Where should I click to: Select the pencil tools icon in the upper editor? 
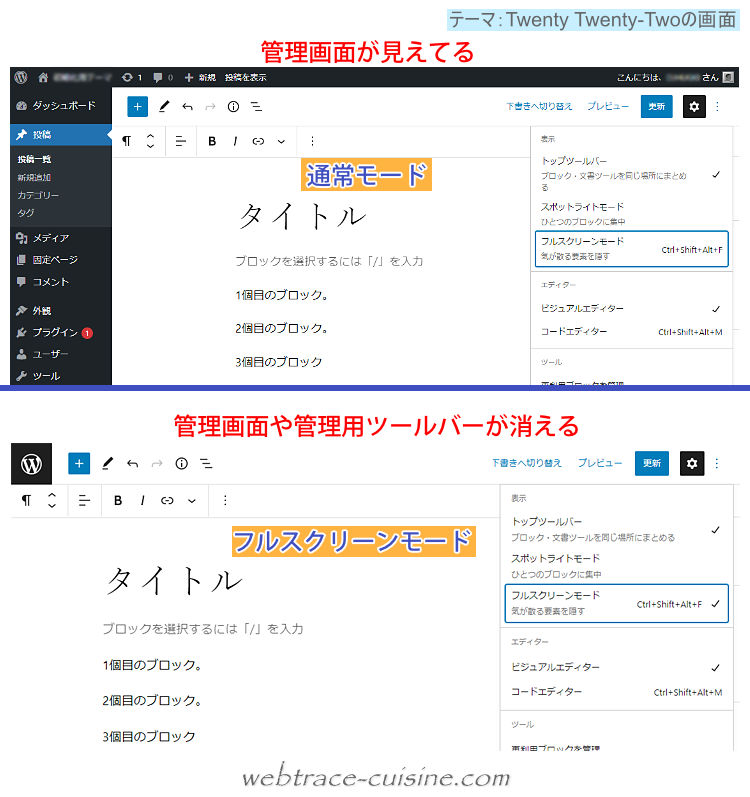[x=164, y=107]
